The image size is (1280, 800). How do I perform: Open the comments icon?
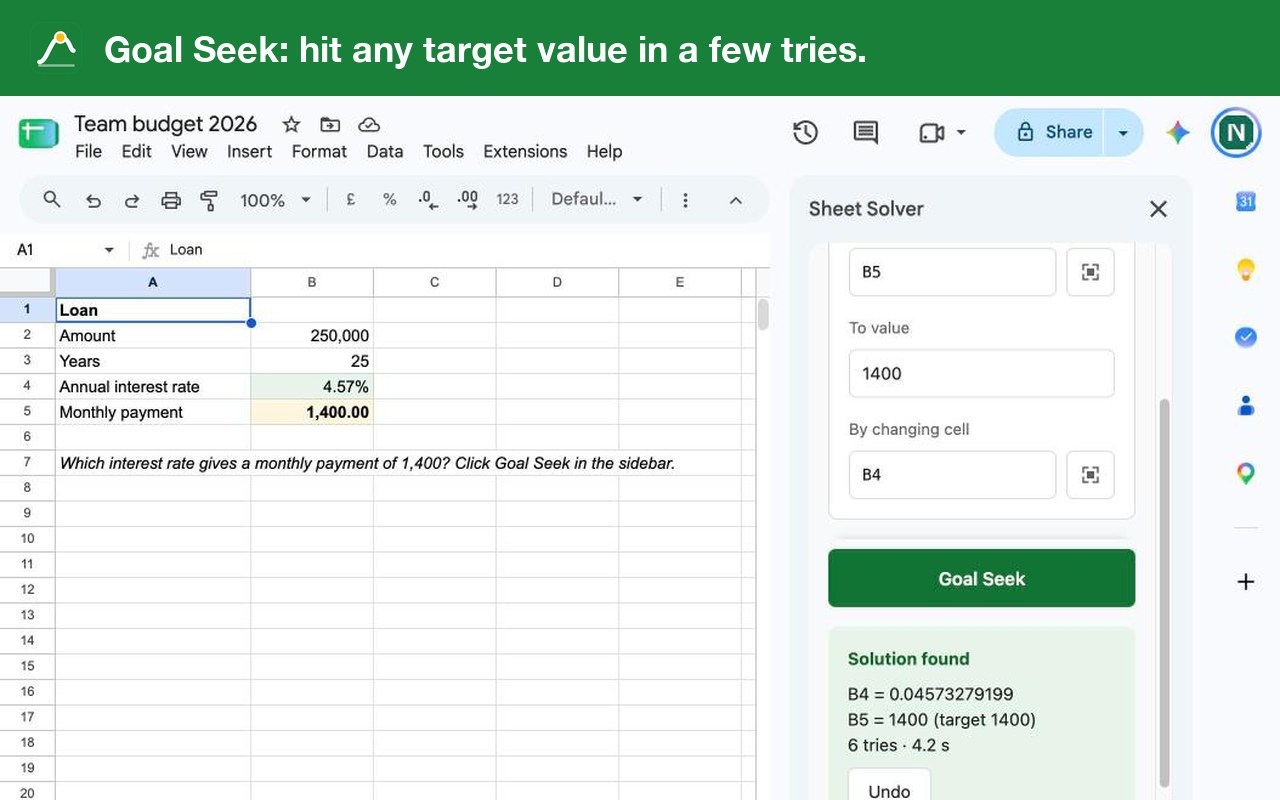(866, 132)
